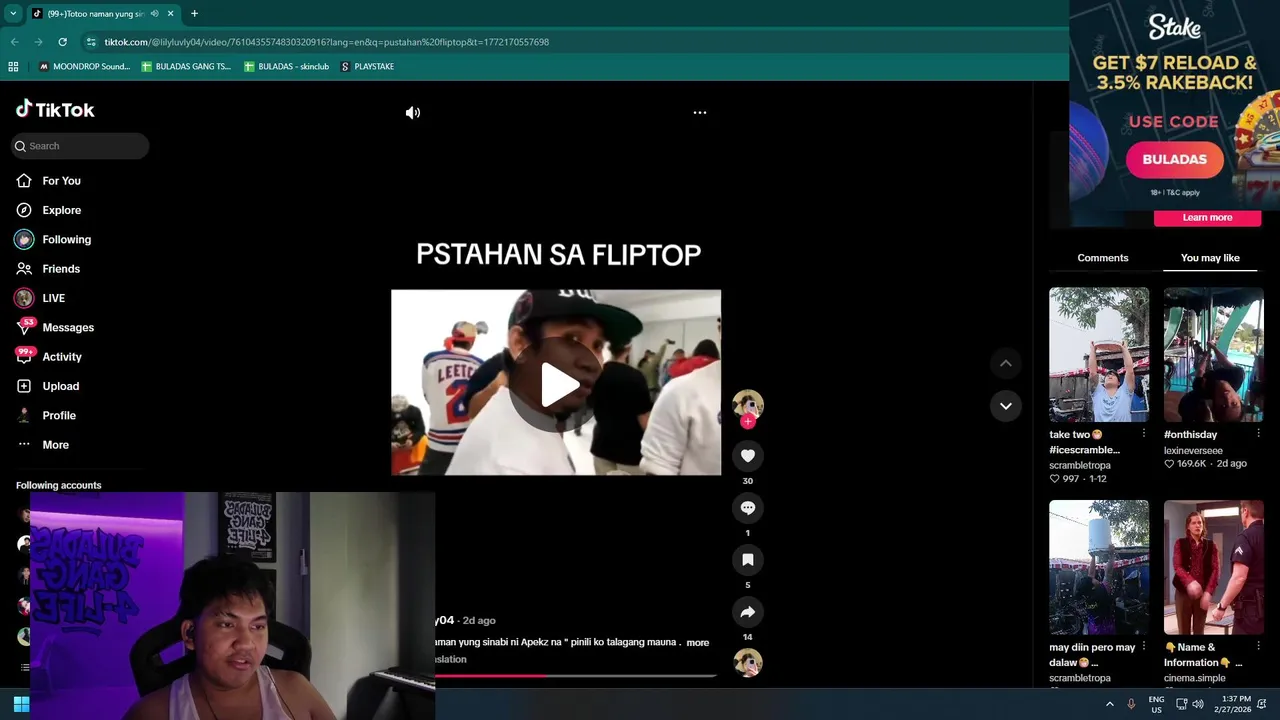Bookmark the video to favorites
The image size is (1280, 720).
pyautogui.click(x=747, y=560)
